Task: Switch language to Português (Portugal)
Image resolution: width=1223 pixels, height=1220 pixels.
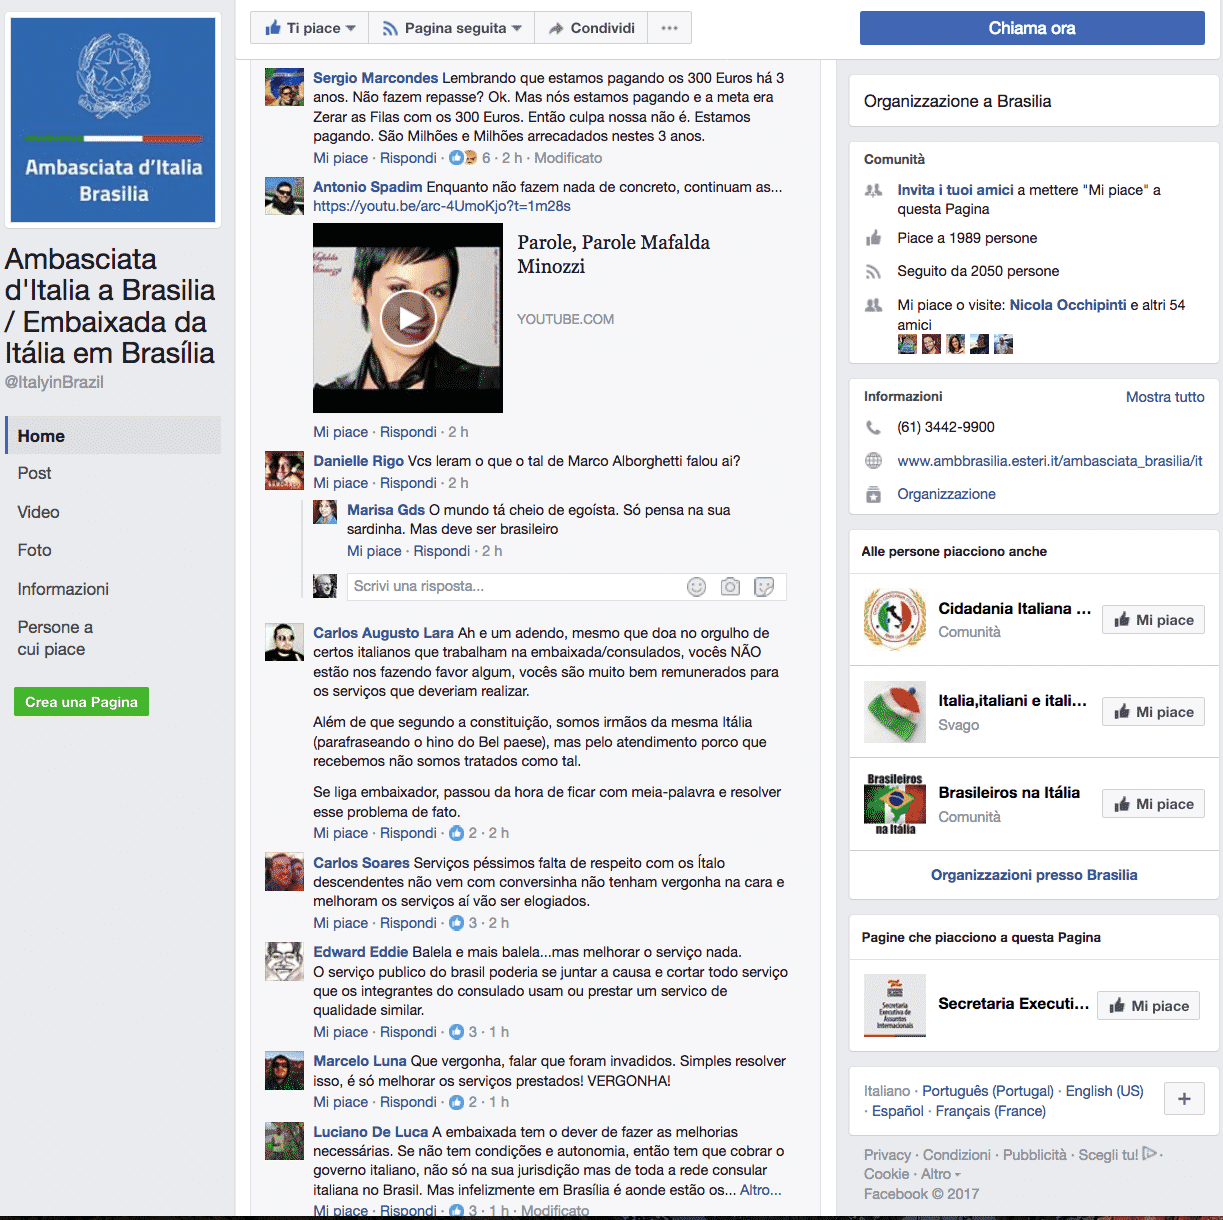Action: [x=988, y=1091]
